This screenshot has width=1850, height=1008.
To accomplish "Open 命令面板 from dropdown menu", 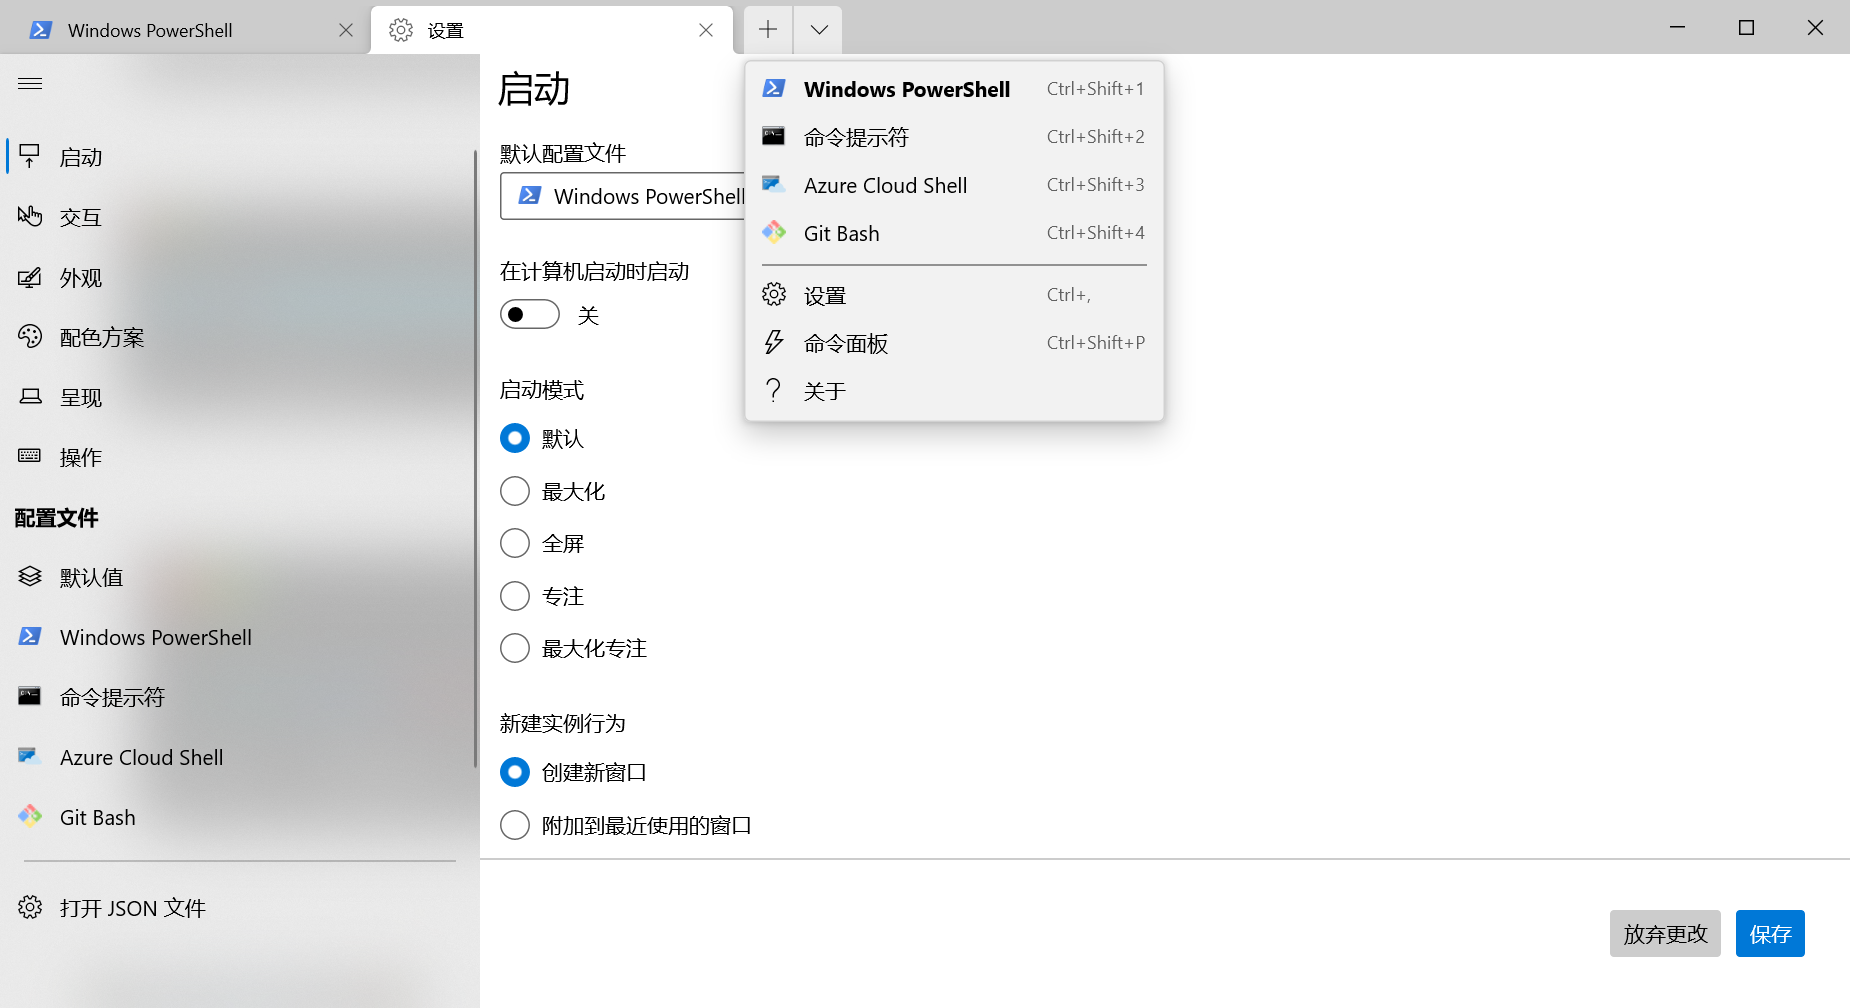I will [x=954, y=343].
